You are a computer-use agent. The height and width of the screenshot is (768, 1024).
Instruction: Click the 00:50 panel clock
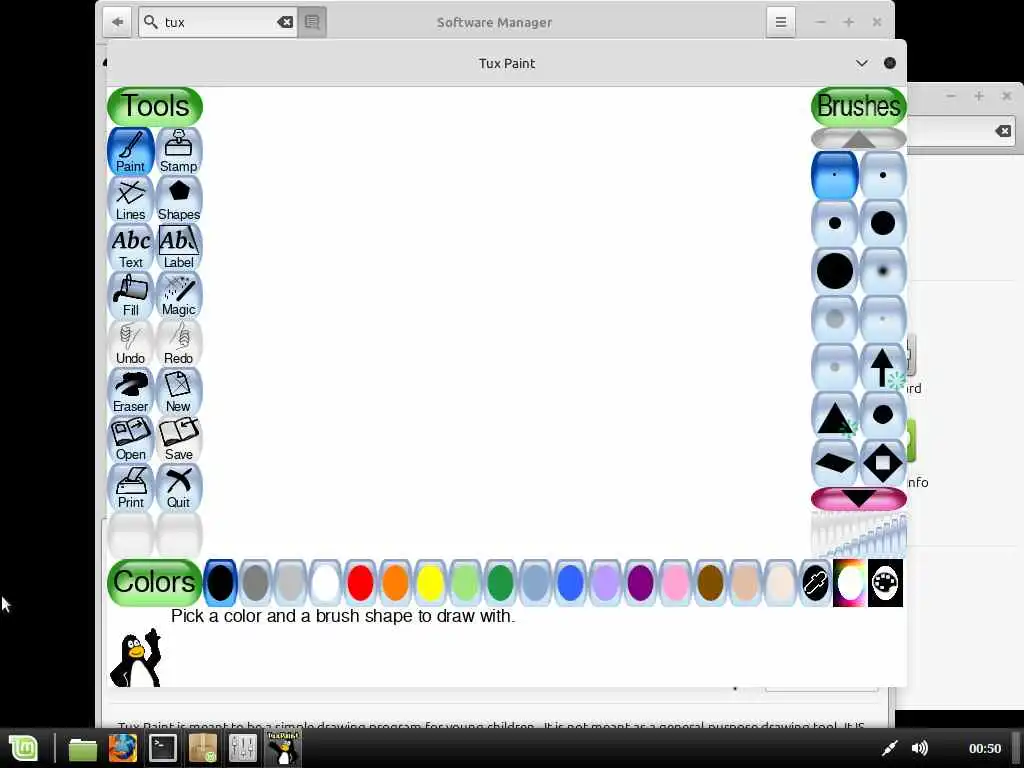click(985, 748)
